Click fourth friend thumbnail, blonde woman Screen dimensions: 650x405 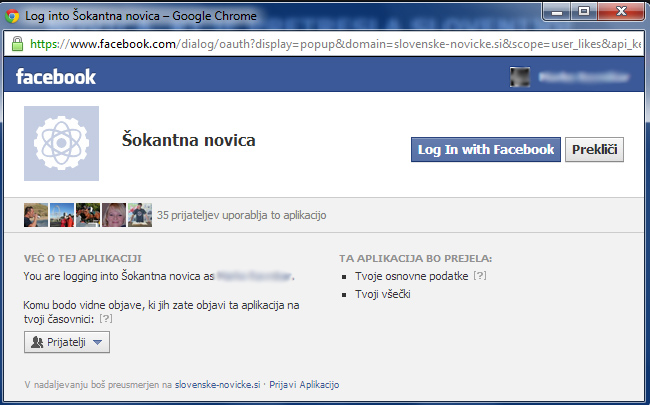point(114,215)
